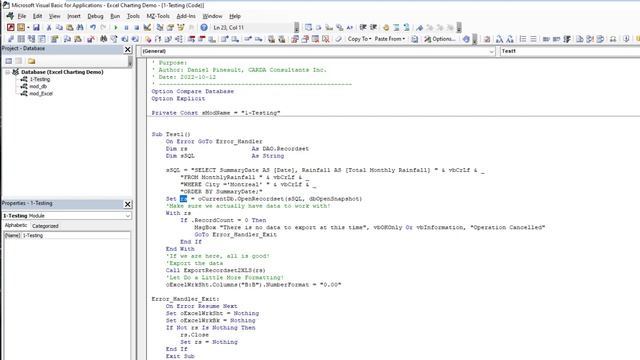Toggle Folders icon in Project panel
640x360 pixels.
(x=31, y=61)
